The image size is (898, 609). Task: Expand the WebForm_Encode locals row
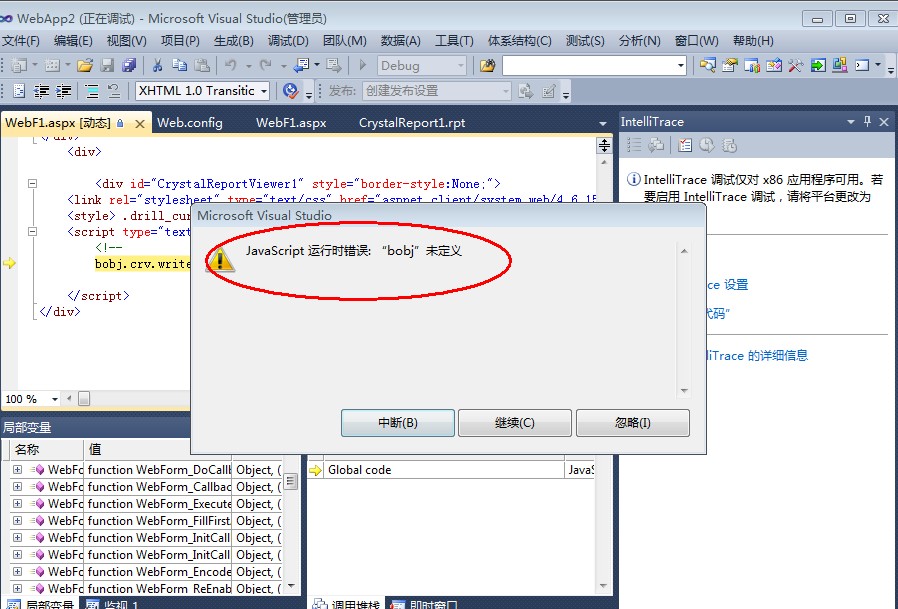point(18,572)
